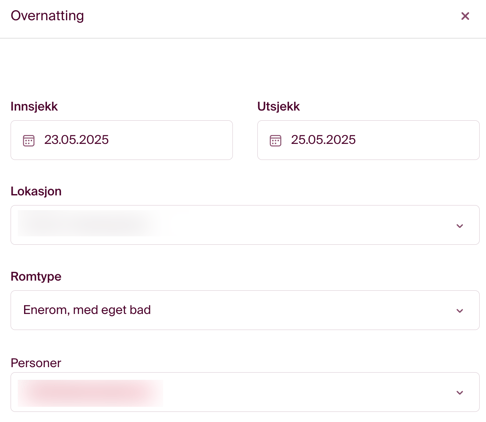Click the blurred pink Personer value
The height and width of the screenshot is (422, 486).
coord(90,393)
